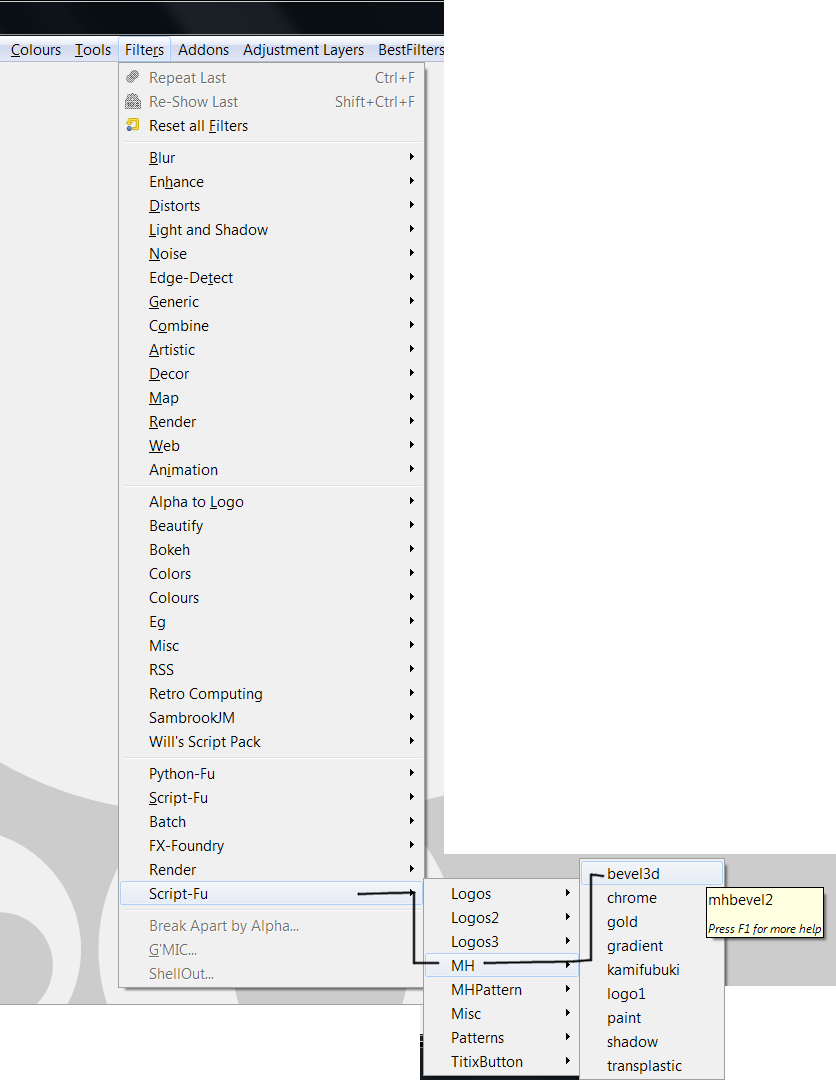This screenshot has height=1080, width=836.
Task: Open the Logos2 submenu
Action: coord(501,917)
